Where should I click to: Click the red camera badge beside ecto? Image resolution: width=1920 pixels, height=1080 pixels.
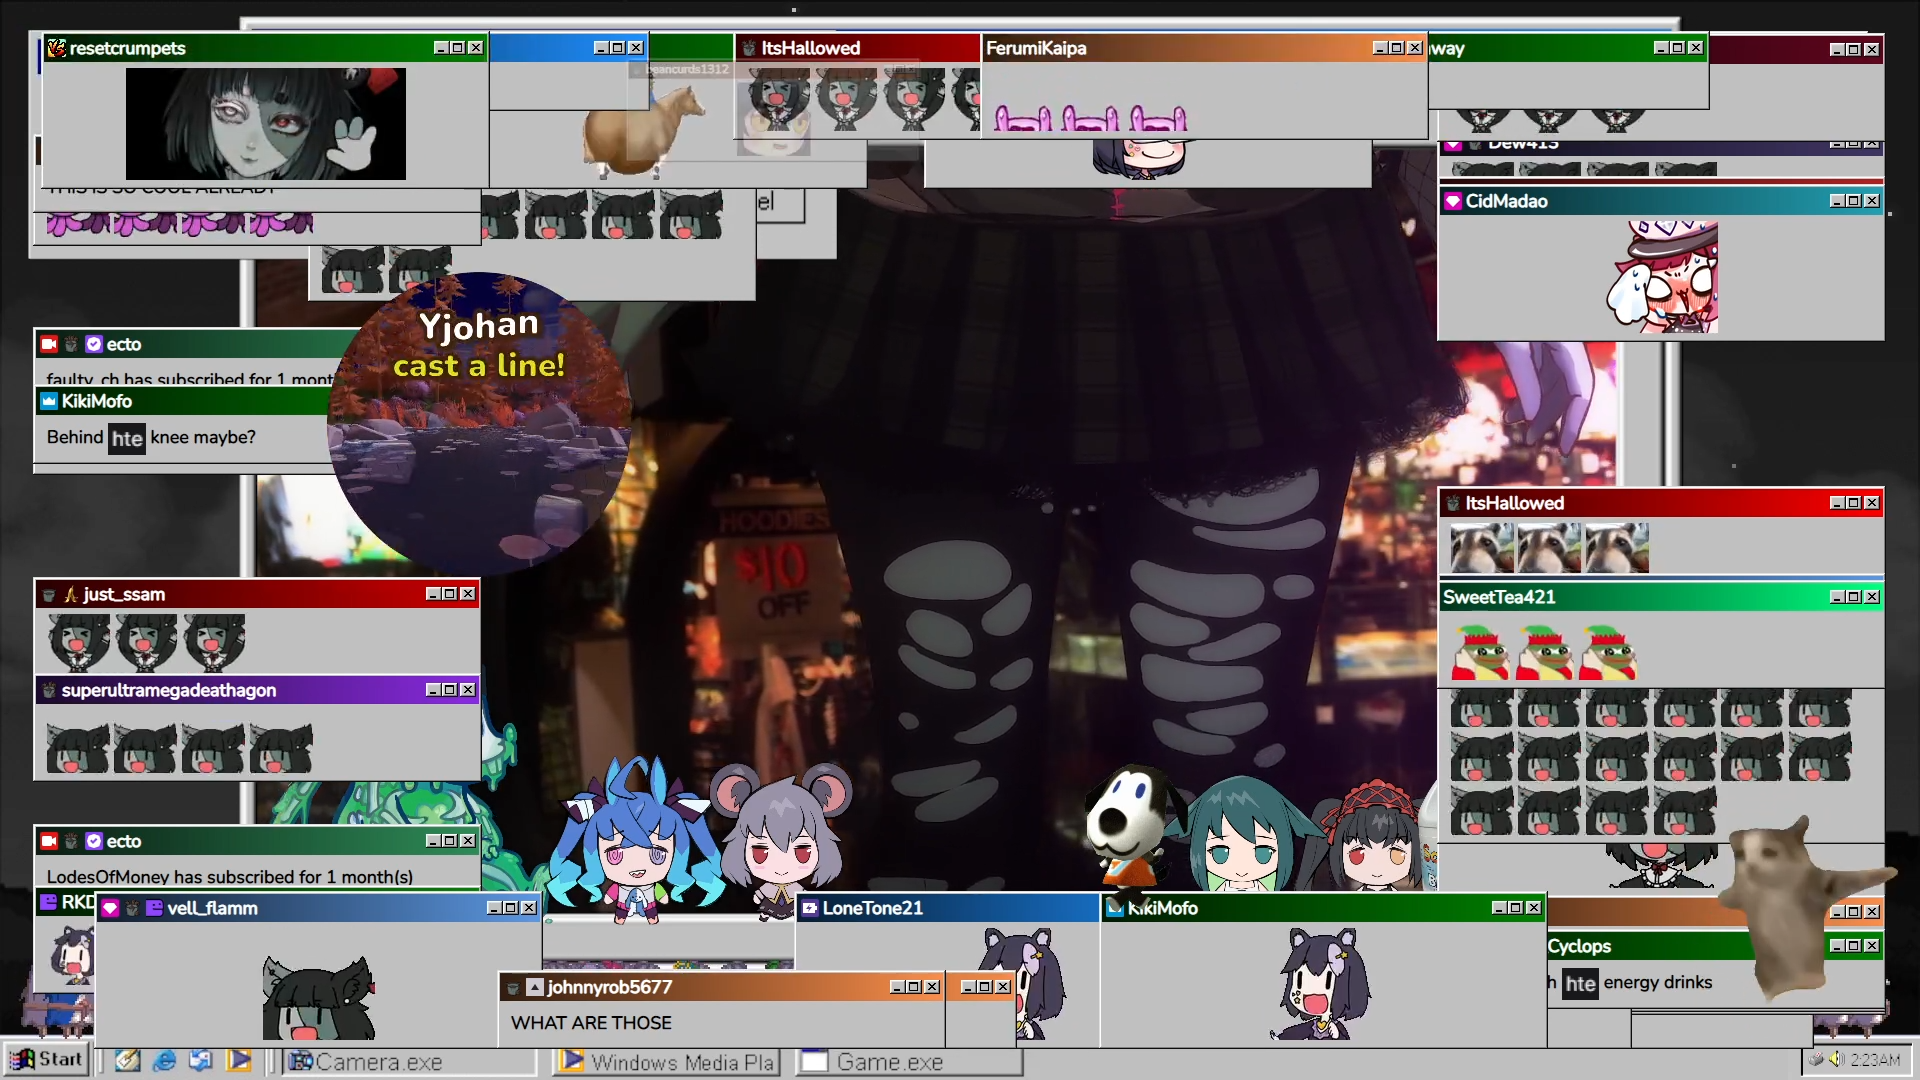(x=49, y=344)
